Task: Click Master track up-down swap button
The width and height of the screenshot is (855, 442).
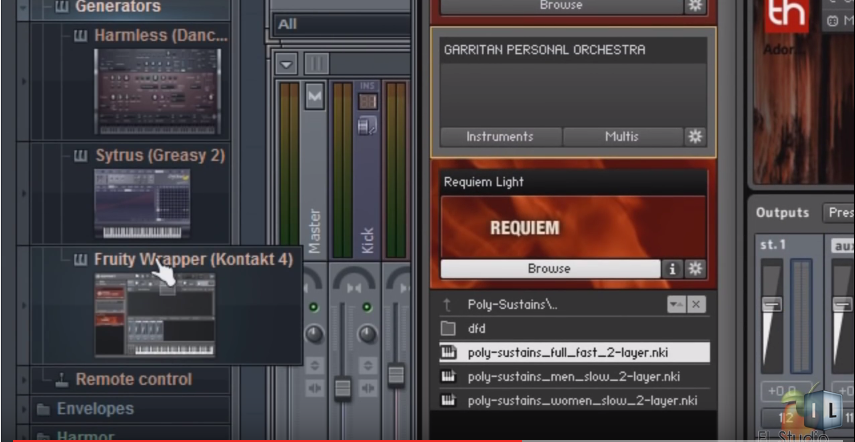Action: pos(315,365)
